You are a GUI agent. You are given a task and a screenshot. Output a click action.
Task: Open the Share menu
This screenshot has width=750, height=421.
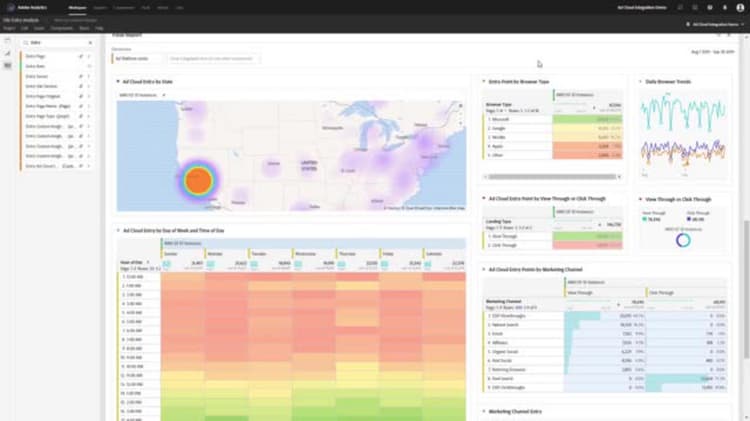[84, 28]
